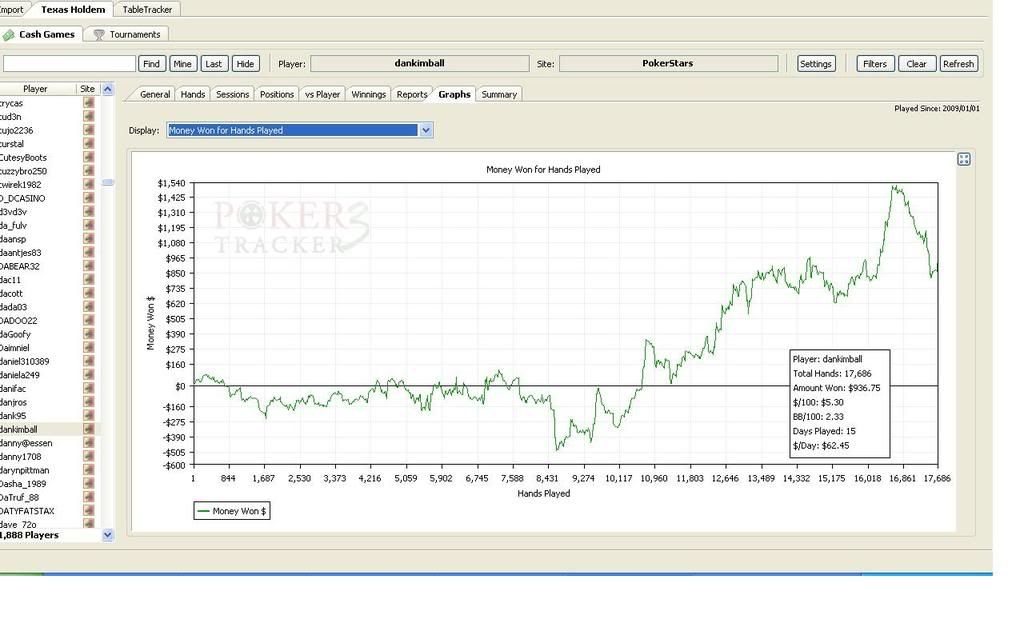Screen dimensions: 1024x619
Task: Click the site icon beside danny1708
Action: [x=88, y=456]
